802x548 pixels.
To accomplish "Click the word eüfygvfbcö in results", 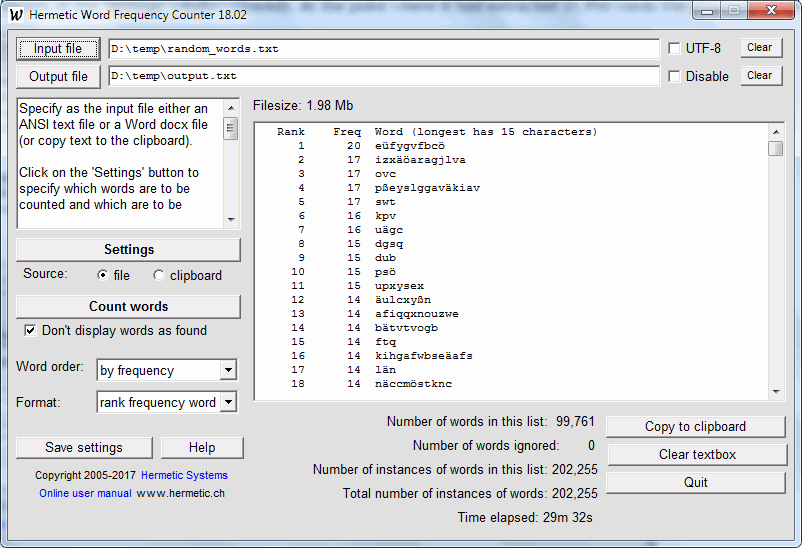I will tap(410, 146).
